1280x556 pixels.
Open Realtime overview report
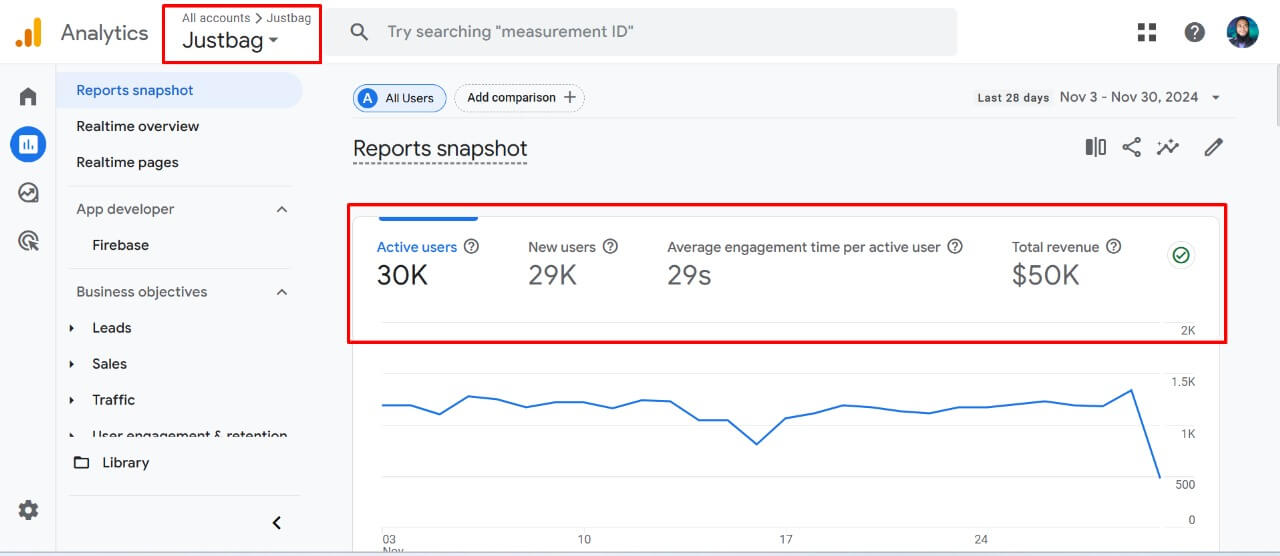(138, 126)
